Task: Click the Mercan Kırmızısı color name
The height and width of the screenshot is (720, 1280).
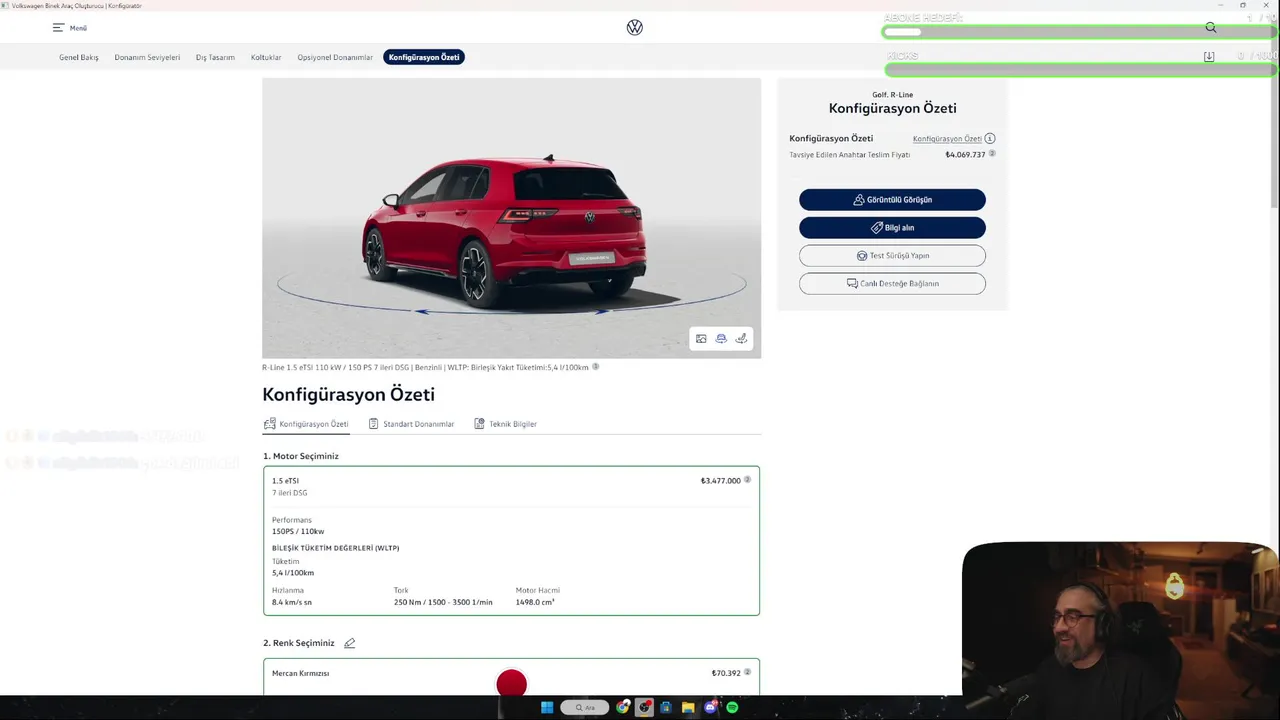Action: click(x=300, y=674)
